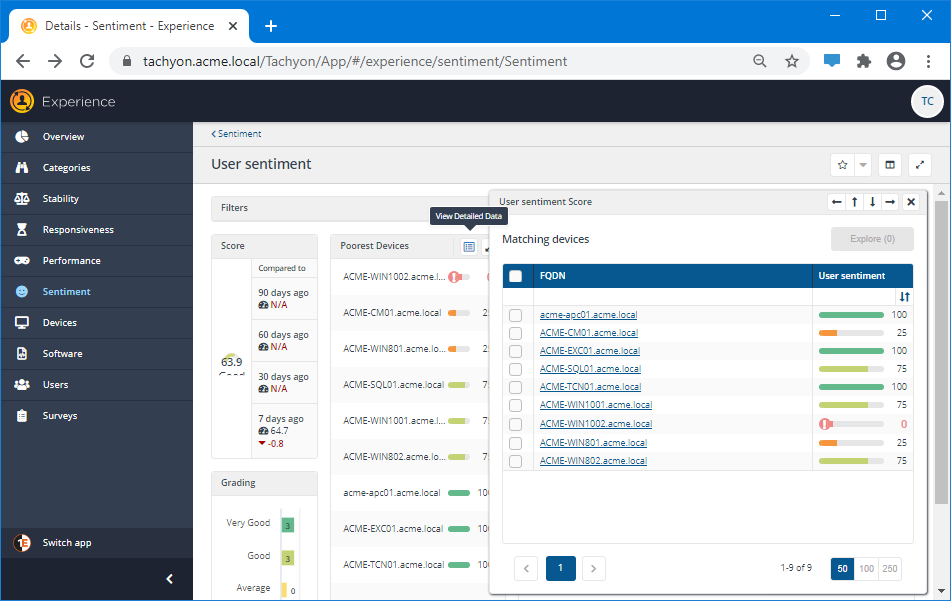
Task: Click View Detailed Data table icon
Action: point(469,246)
